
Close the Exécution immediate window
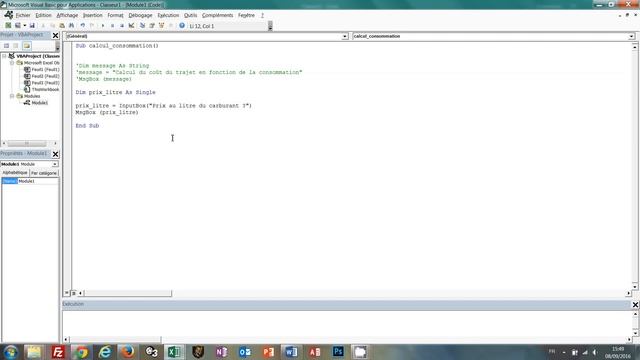tap(635, 304)
